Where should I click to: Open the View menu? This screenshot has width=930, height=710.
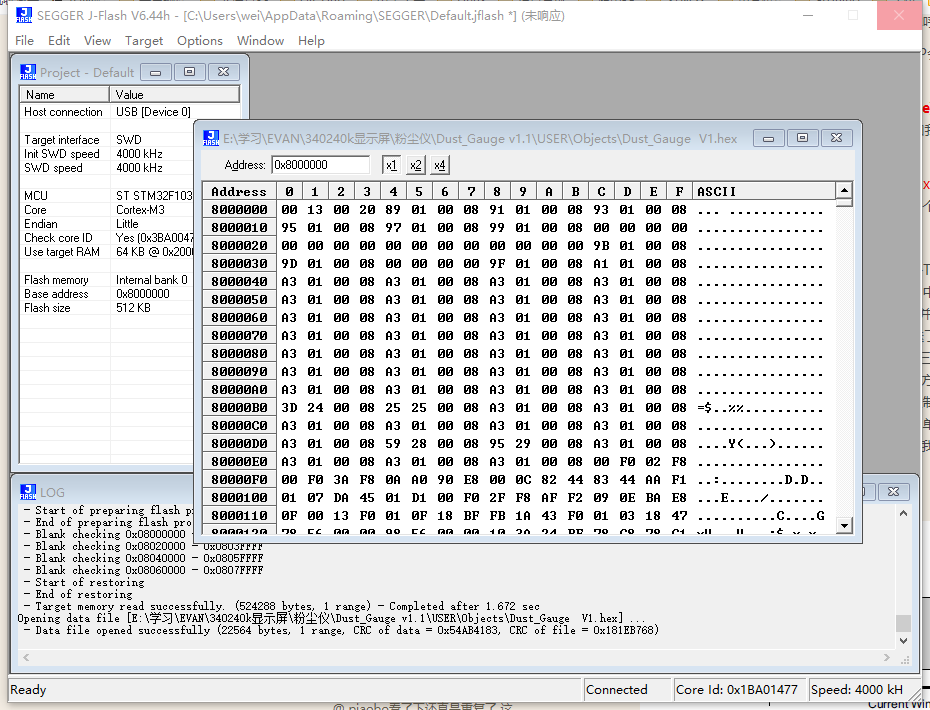click(97, 40)
